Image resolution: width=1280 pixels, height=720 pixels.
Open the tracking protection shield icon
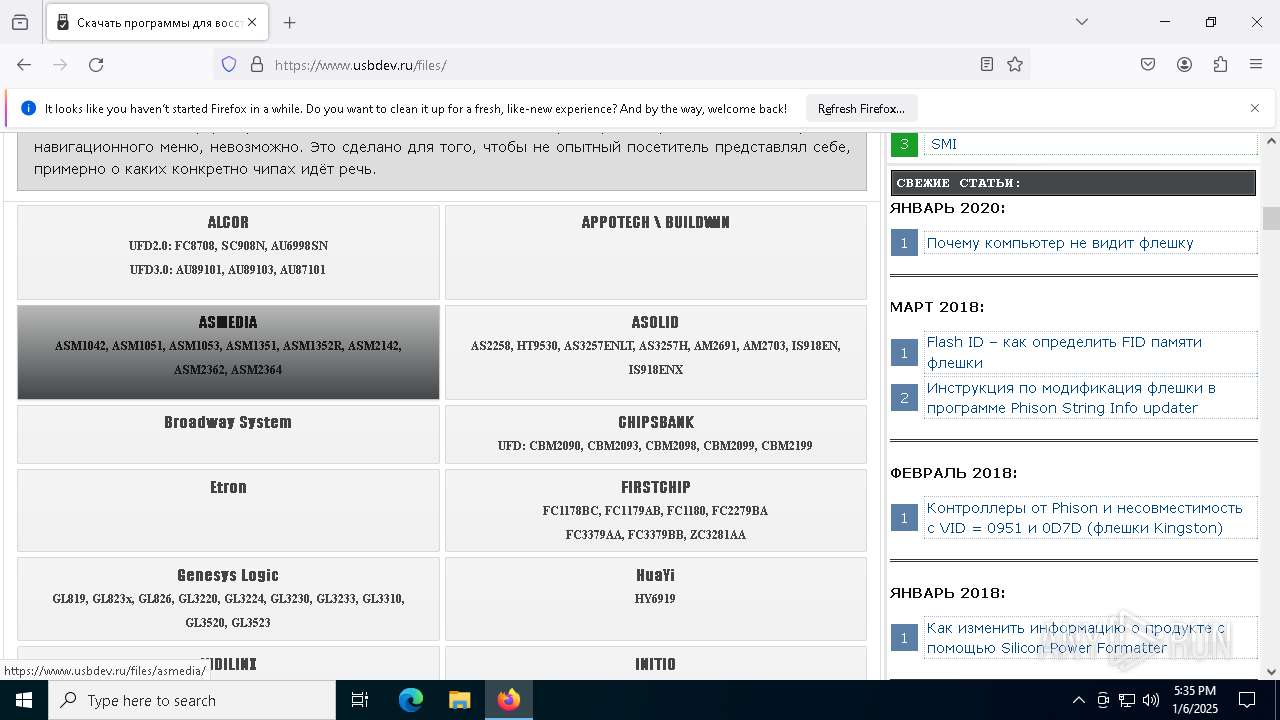pos(229,64)
